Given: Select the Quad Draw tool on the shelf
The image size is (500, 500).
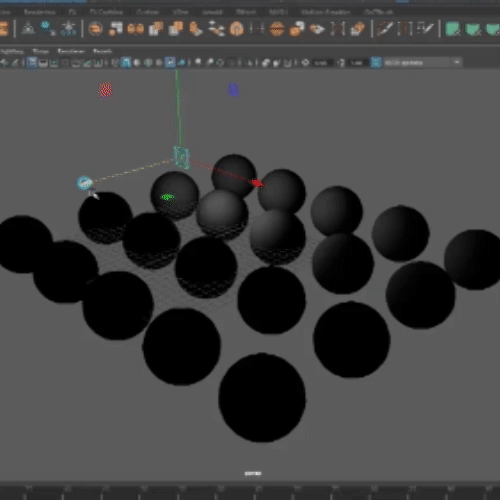Looking at the screenshot, I should click(x=426, y=29).
